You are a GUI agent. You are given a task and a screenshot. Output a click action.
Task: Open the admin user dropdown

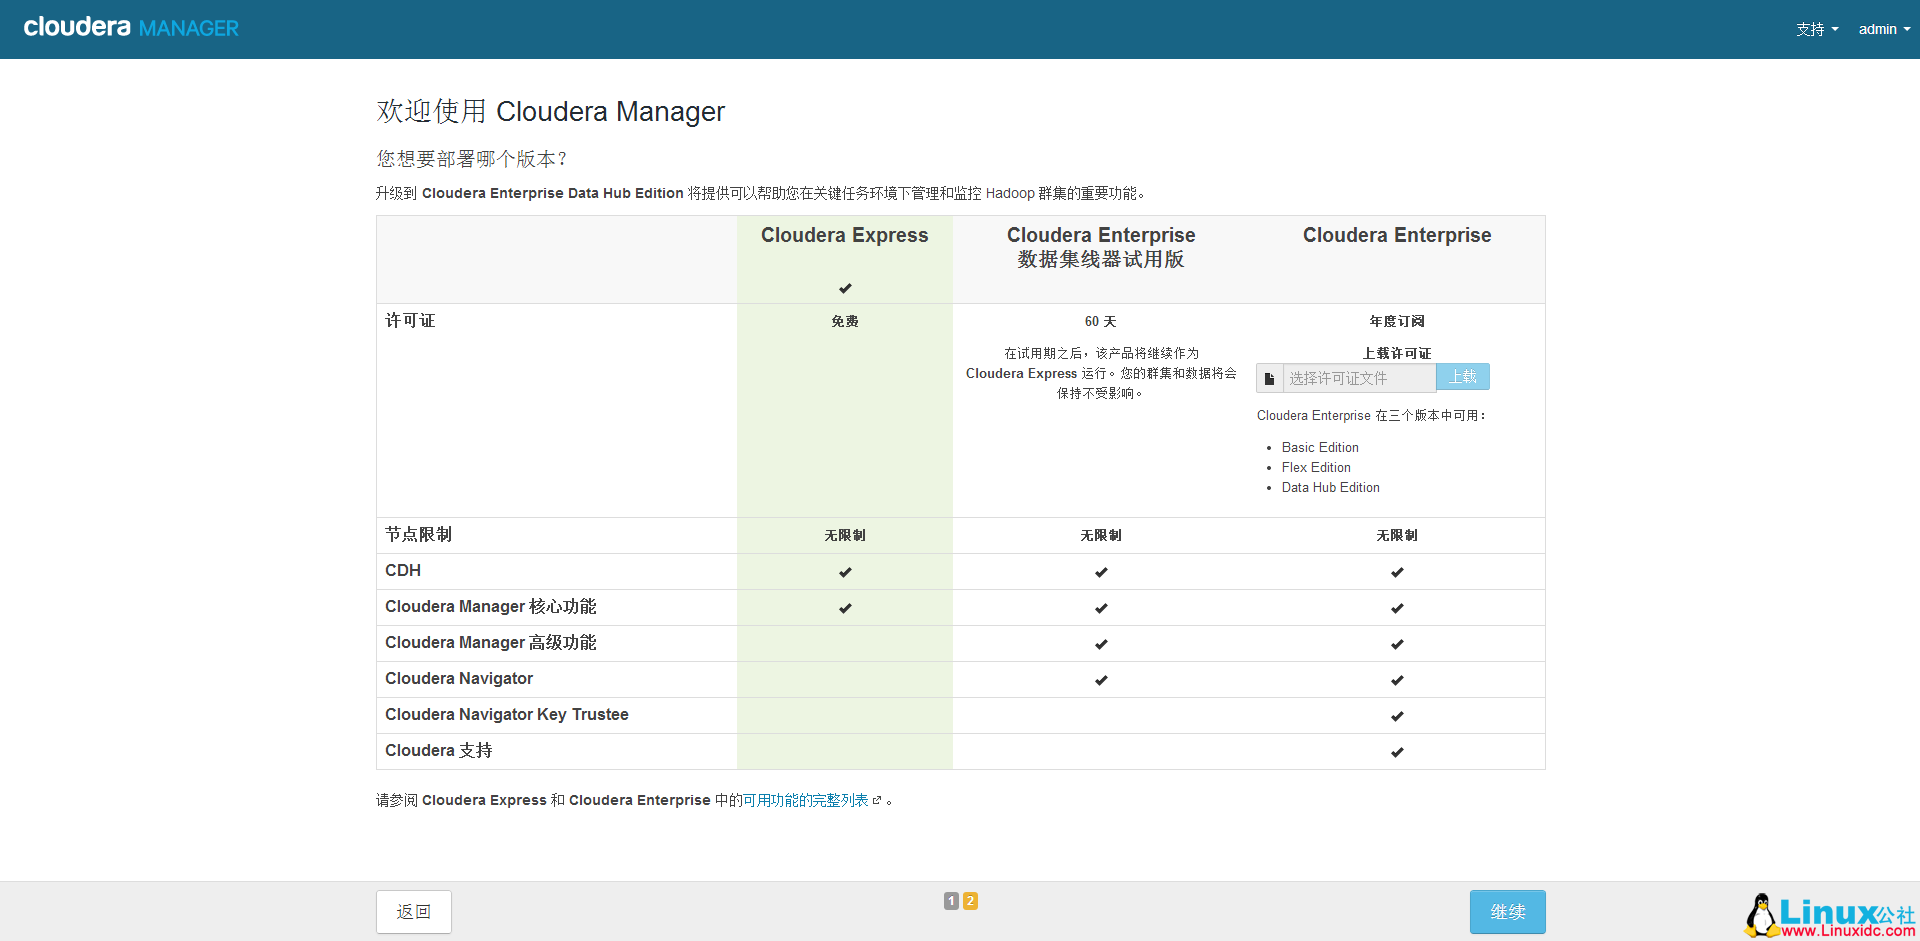coord(1884,29)
